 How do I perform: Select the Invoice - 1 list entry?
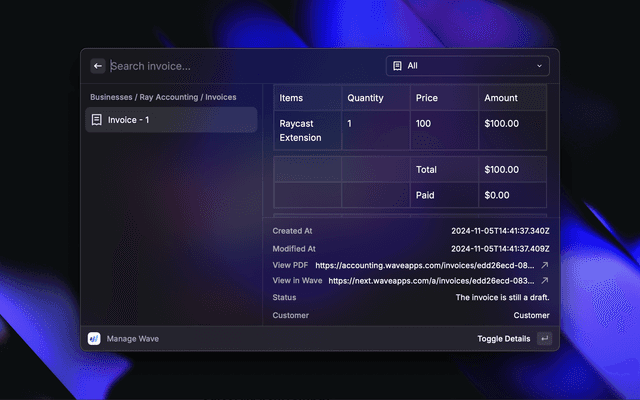point(170,120)
